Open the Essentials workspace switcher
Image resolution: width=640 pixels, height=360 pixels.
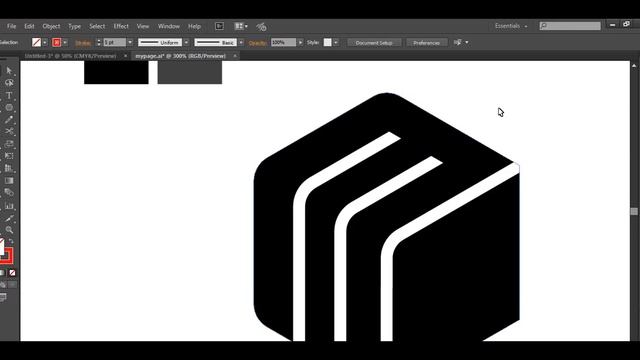(x=511, y=26)
